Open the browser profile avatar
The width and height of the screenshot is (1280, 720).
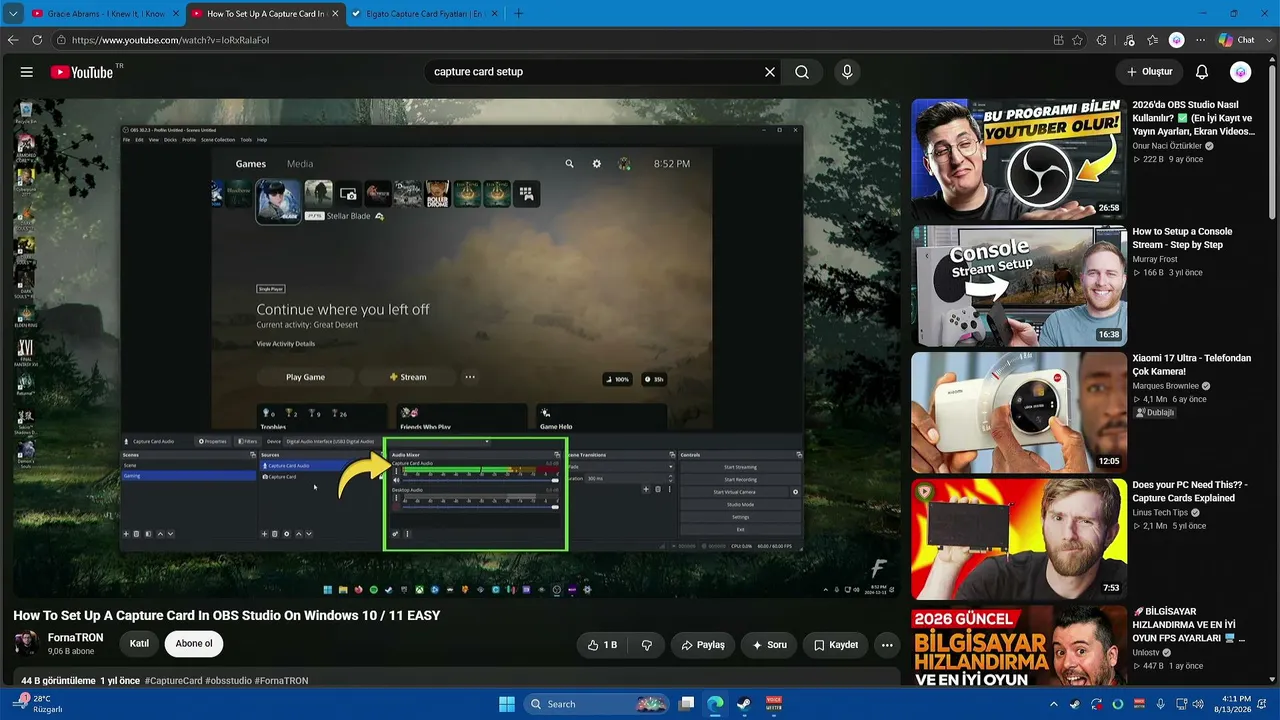(1177, 40)
